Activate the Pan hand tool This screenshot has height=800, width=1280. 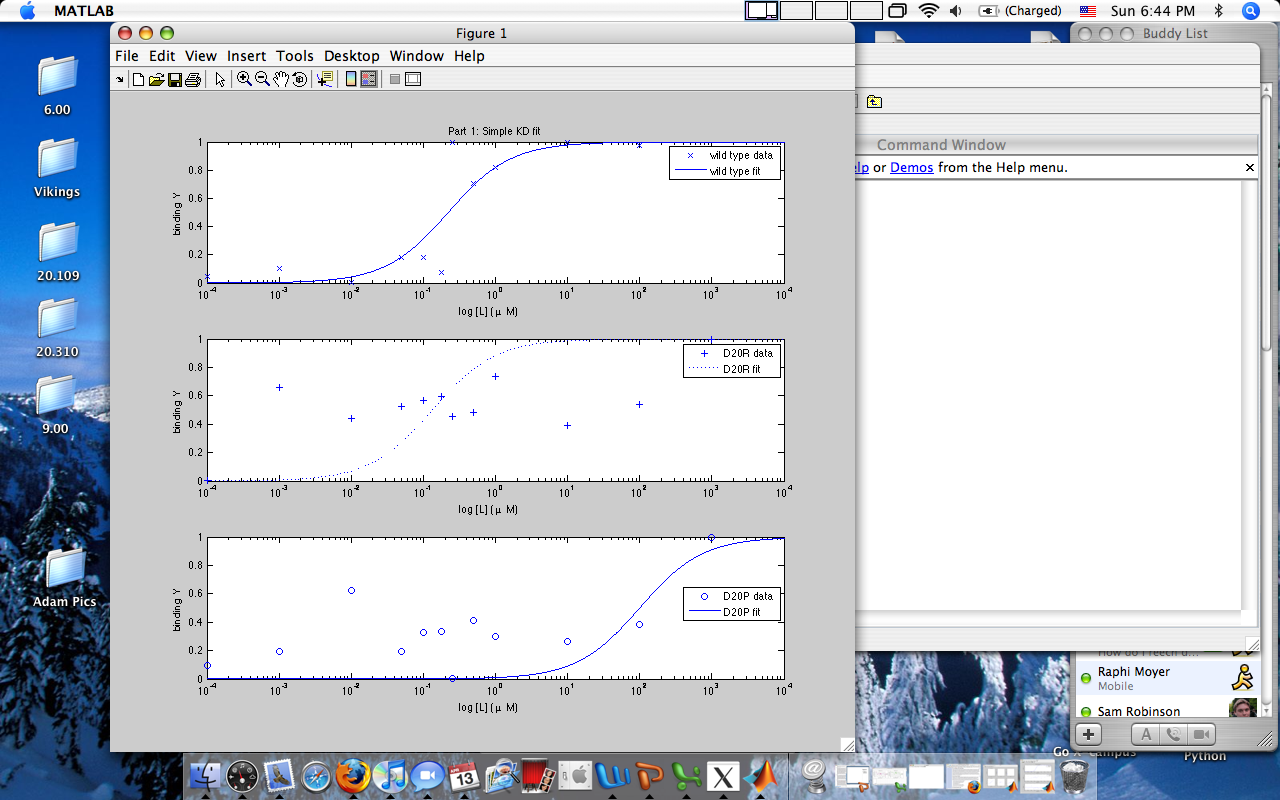281,80
